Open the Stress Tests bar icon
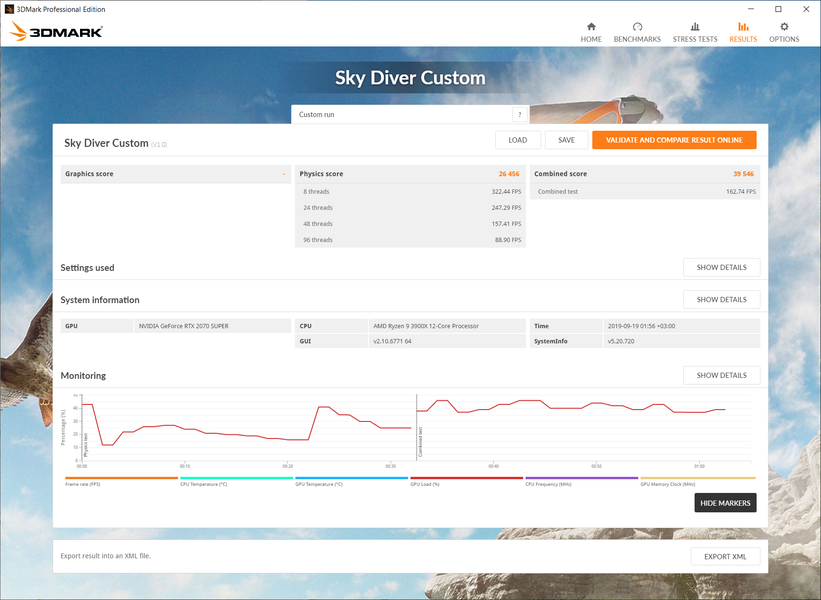This screenshot has height=600, width=821. pyautogui.click(x=695, y=27)
